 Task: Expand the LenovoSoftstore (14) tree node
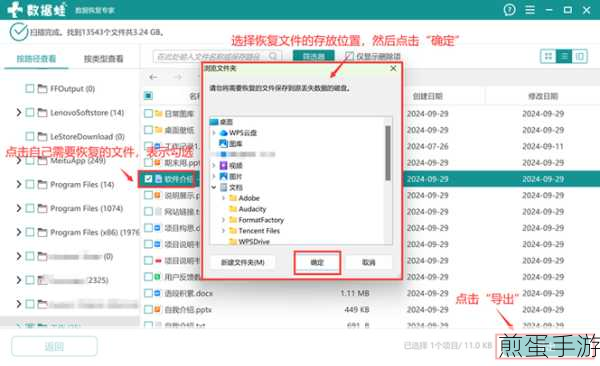18,113
